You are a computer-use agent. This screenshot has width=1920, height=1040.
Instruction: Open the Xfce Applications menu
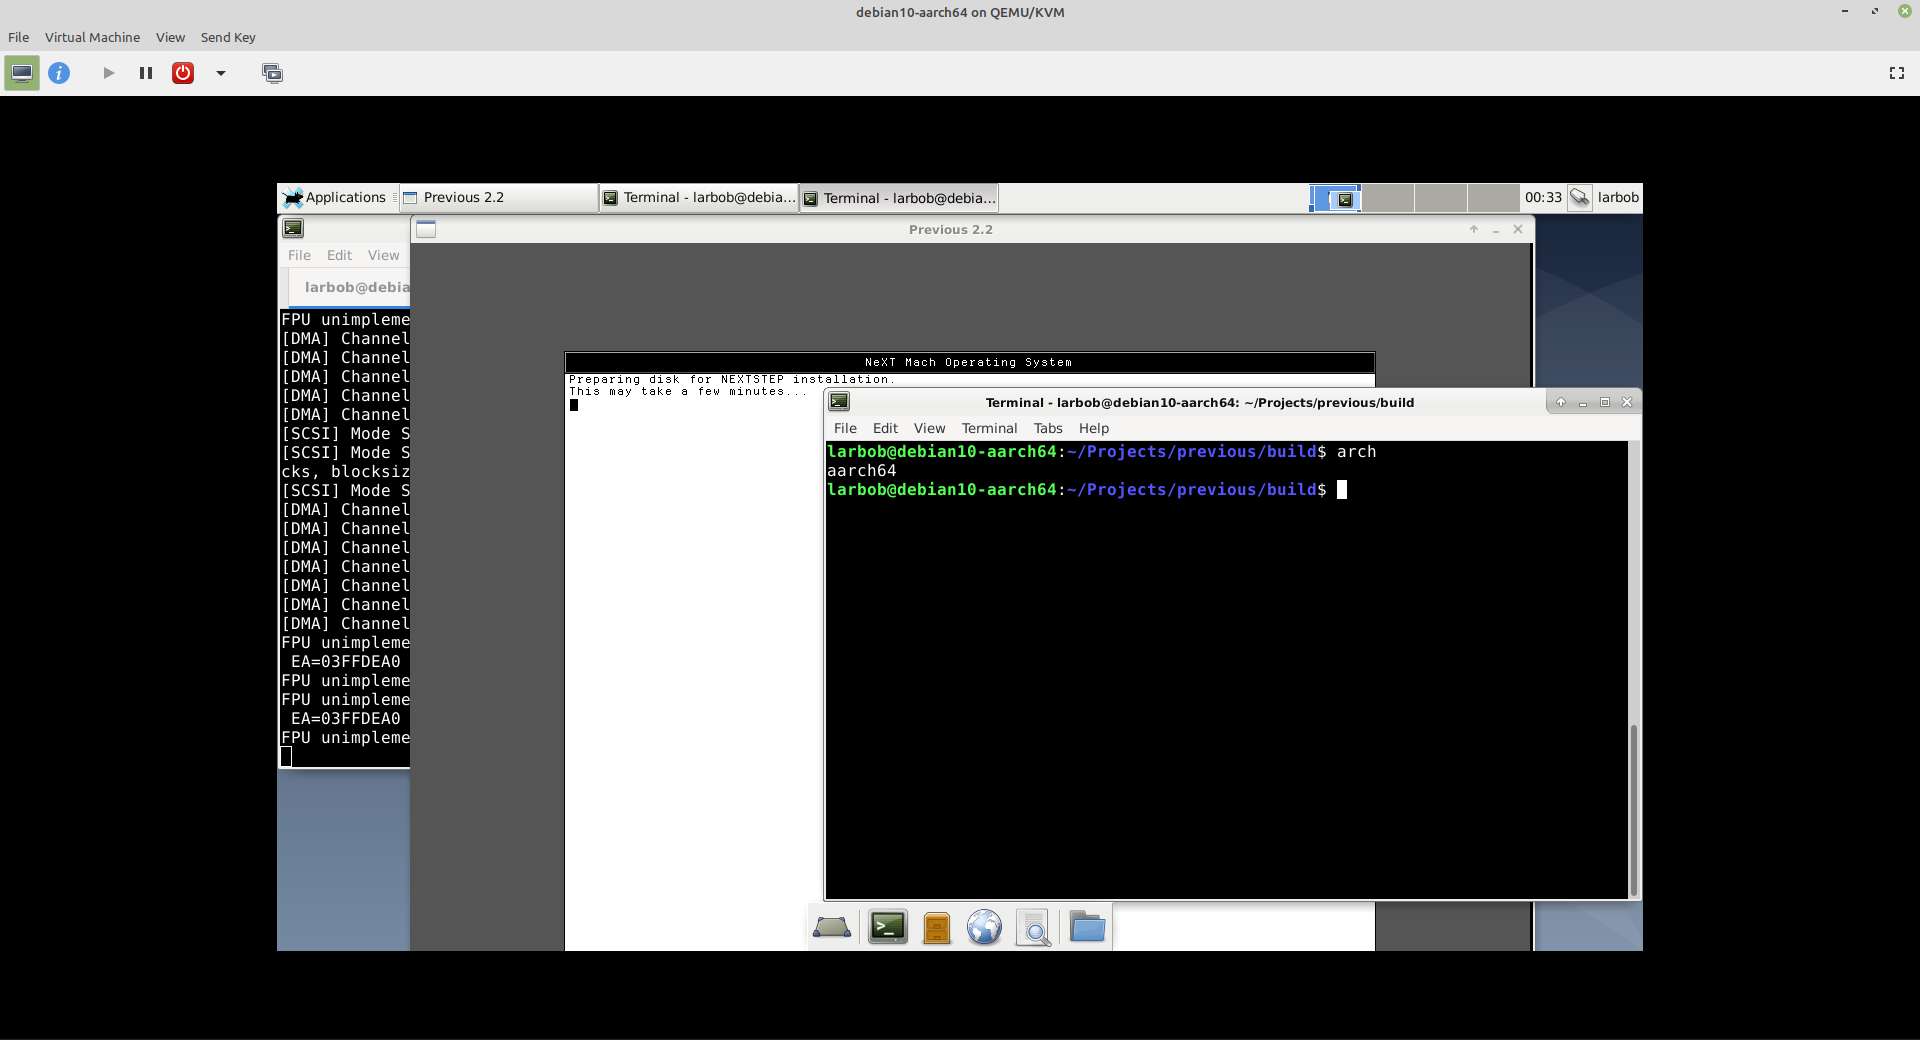335,197
